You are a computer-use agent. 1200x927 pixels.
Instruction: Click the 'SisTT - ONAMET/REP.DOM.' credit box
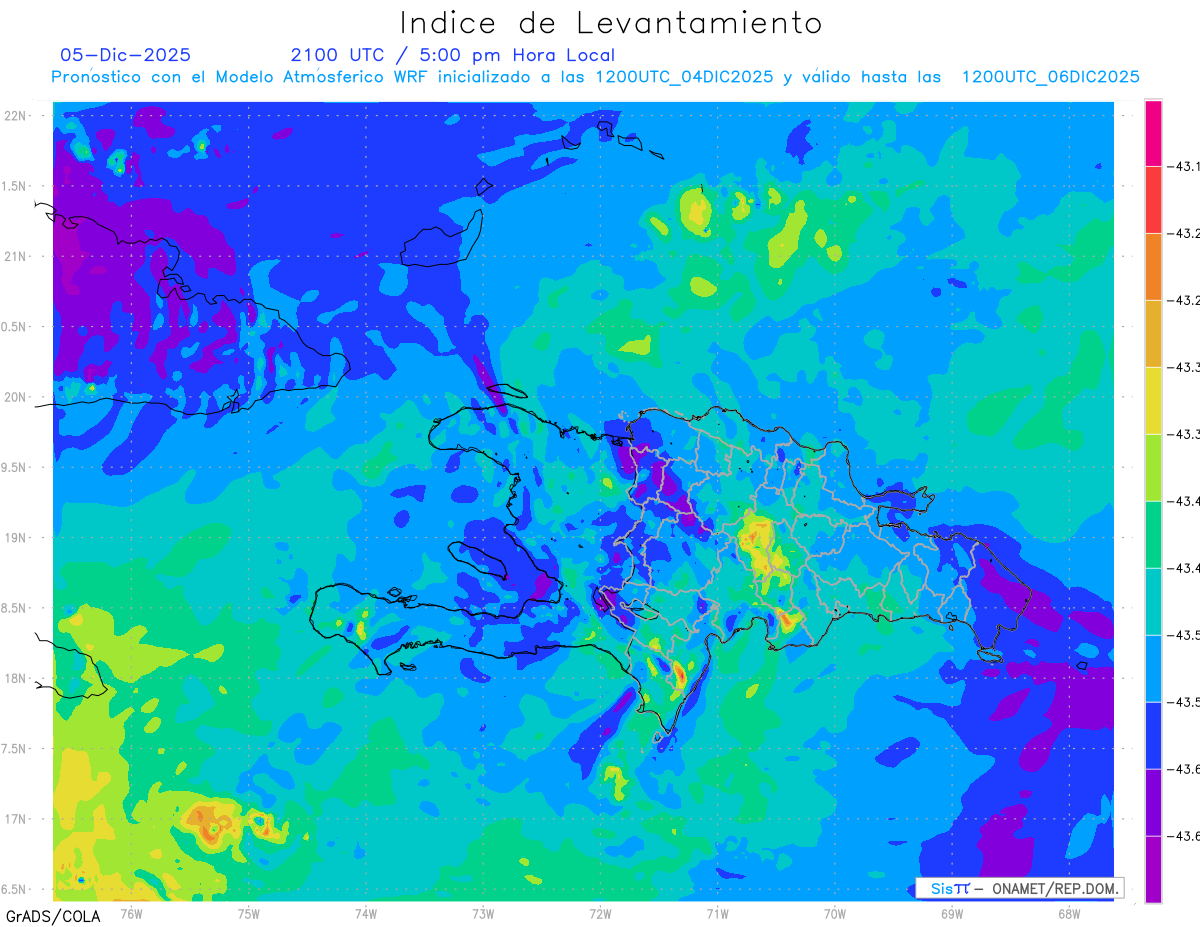click(1019, 888)
